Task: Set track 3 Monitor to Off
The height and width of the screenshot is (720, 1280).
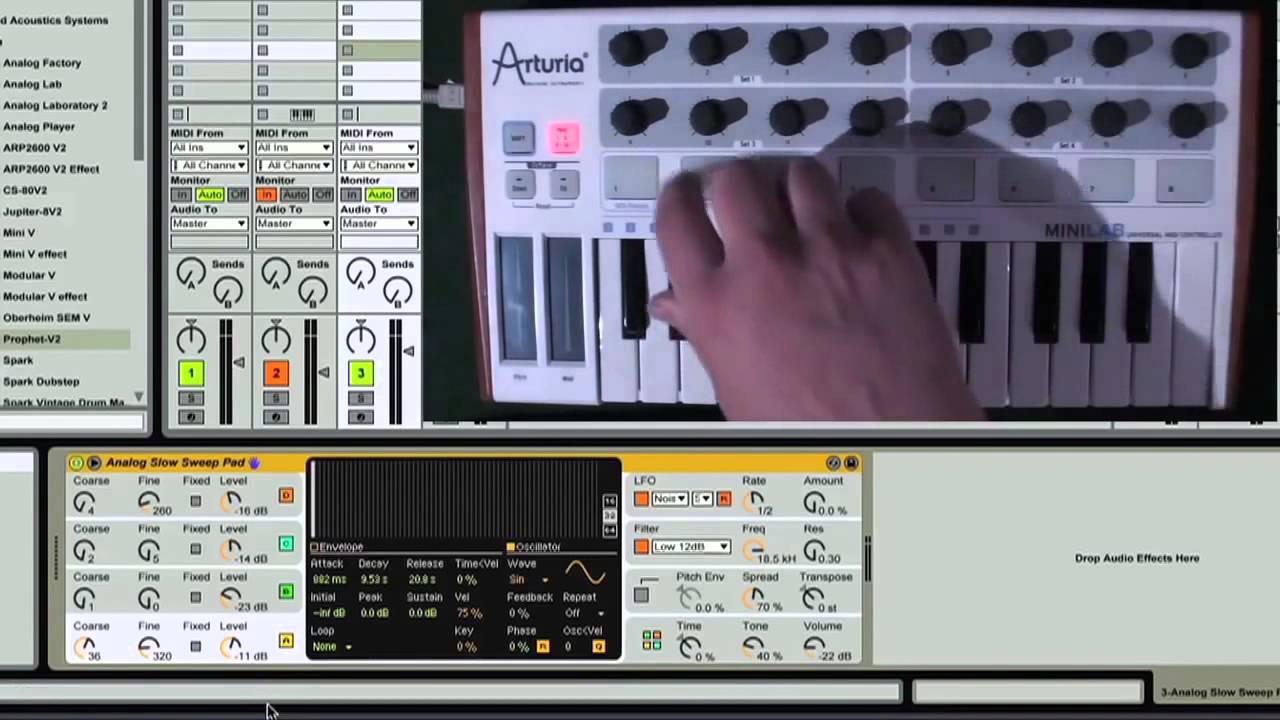Action: [408, 194]
